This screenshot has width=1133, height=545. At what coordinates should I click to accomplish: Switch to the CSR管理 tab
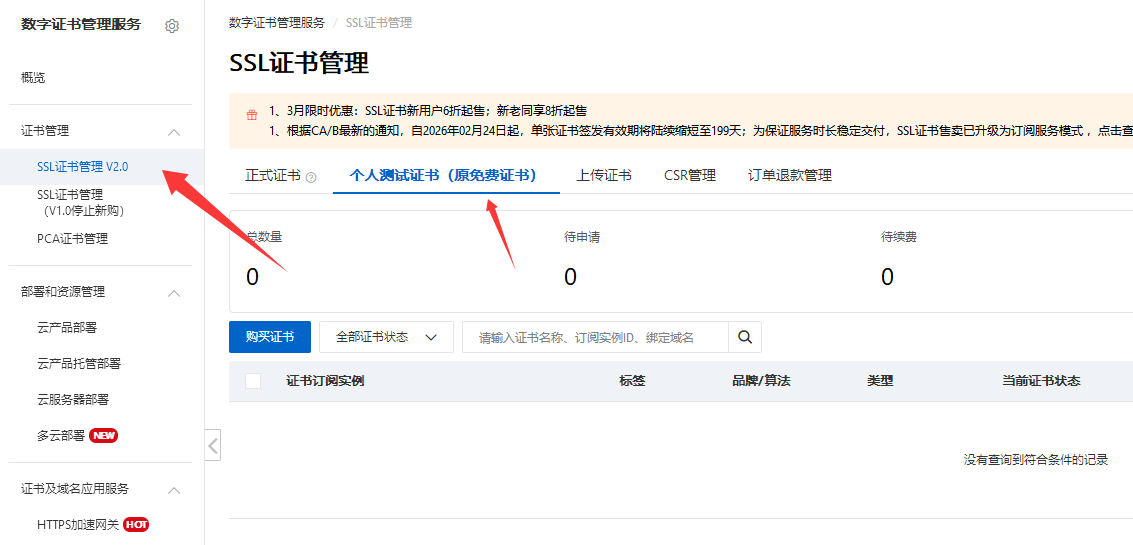[689, 175]
